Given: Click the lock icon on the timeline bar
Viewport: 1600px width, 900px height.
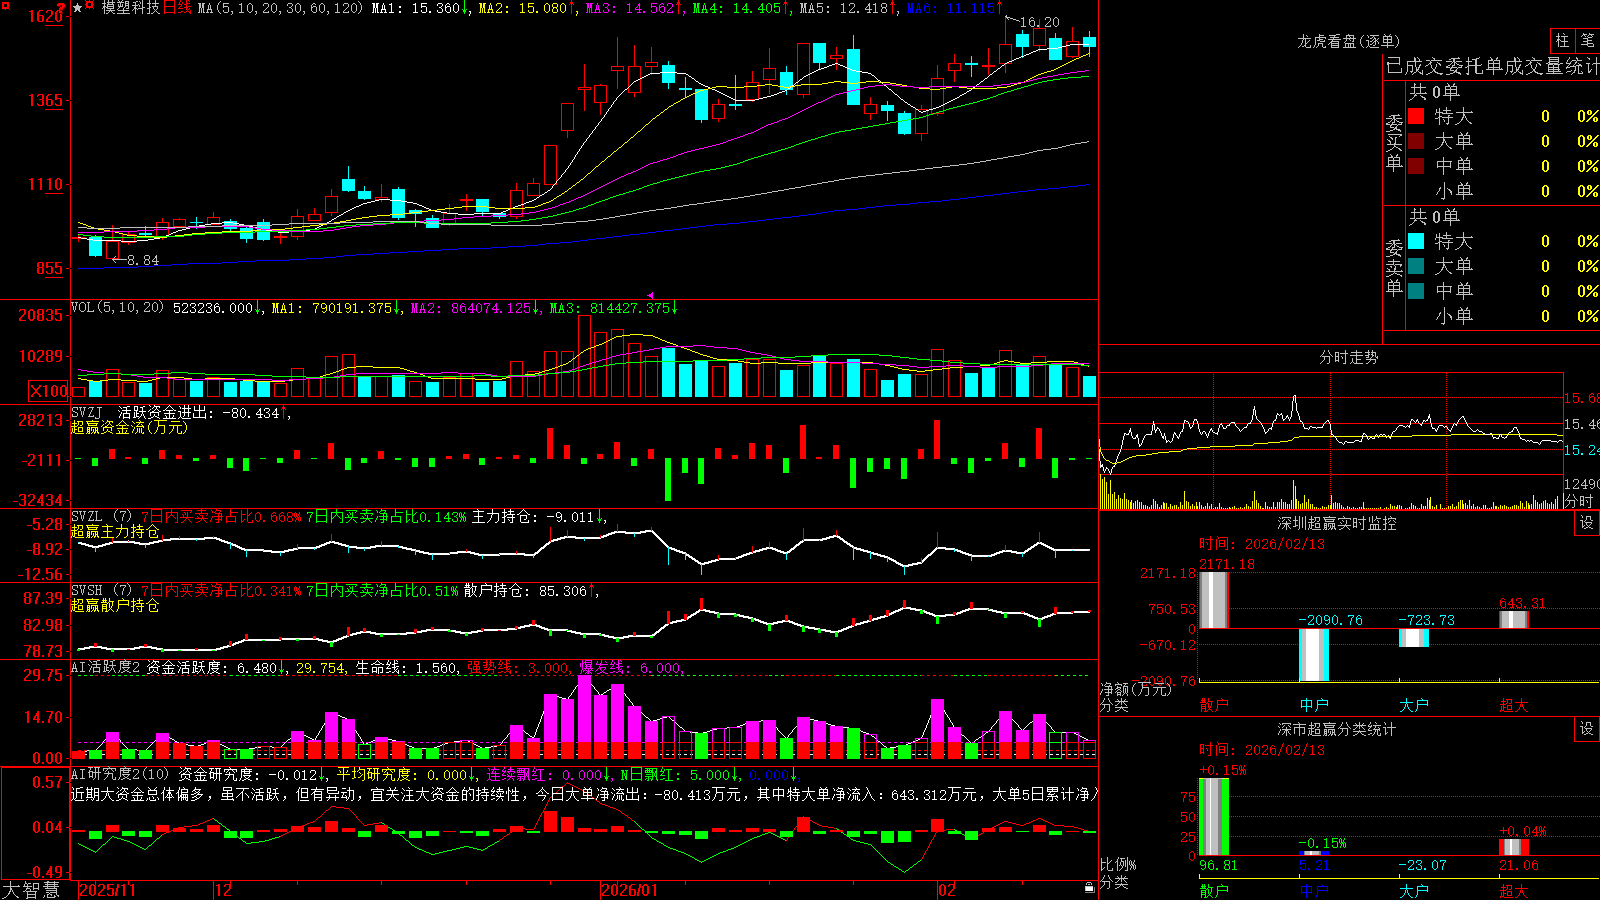Looking at the screenshot, I should [x=1089, y=888].
